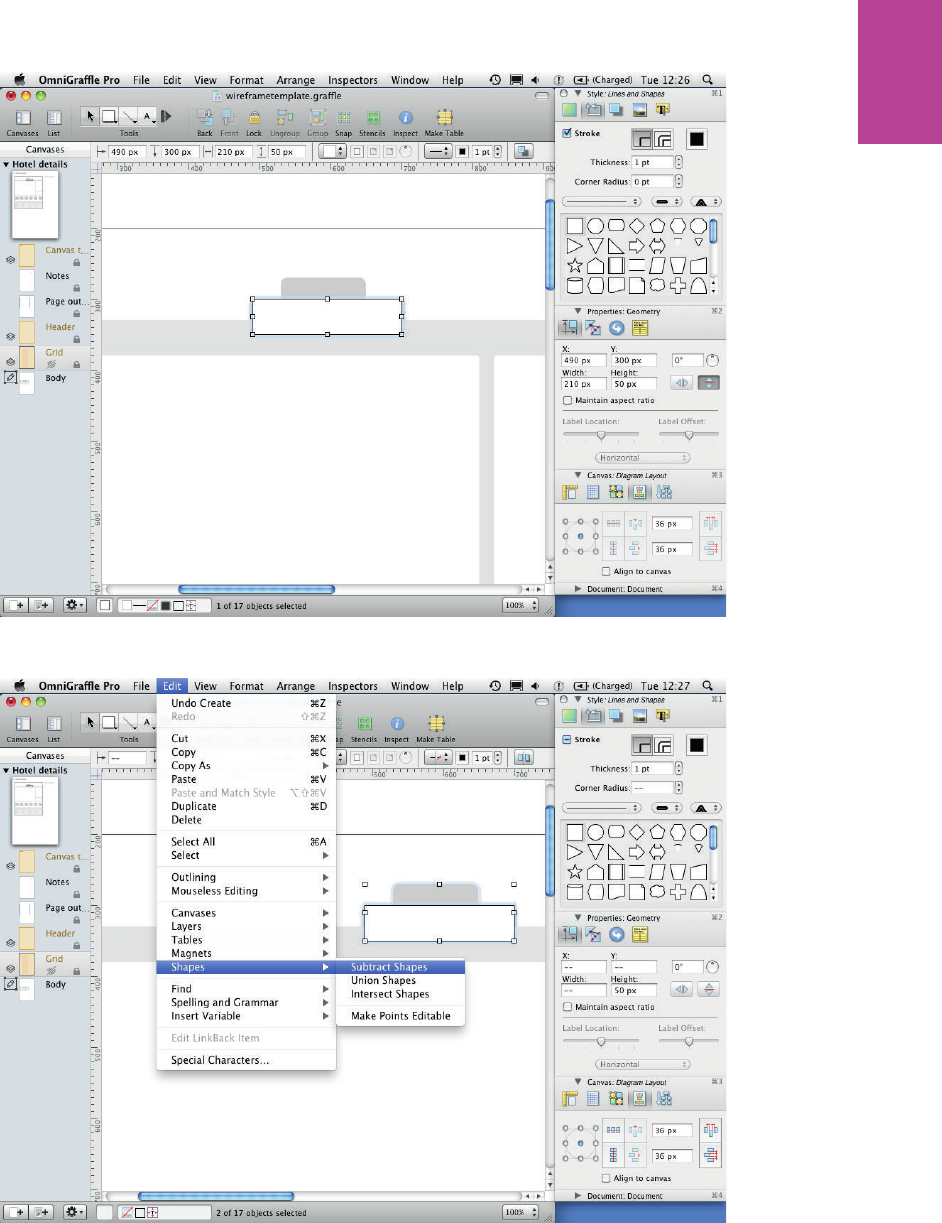Toggle mixed-state Stroke checkbox in lower inspector
Image resolution: width=942 pixels, height=1223 pixels.
[x=567, y=739]
